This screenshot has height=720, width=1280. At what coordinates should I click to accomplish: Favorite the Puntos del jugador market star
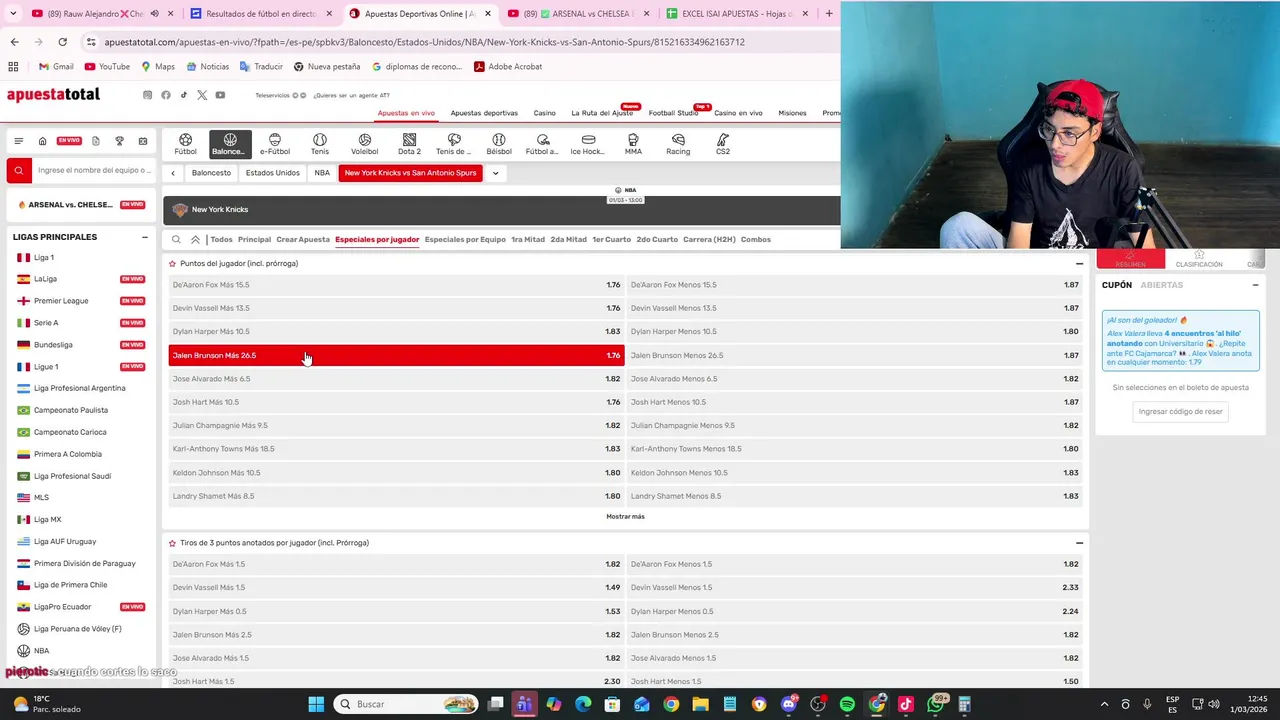(x=172, y=264)
